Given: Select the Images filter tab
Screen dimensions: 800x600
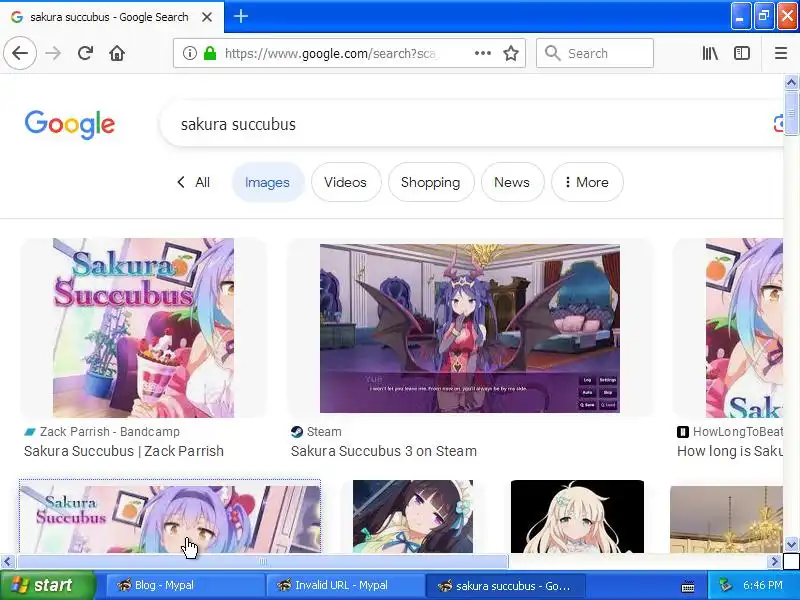Looking at the screenshot, I should pos(267,182).
